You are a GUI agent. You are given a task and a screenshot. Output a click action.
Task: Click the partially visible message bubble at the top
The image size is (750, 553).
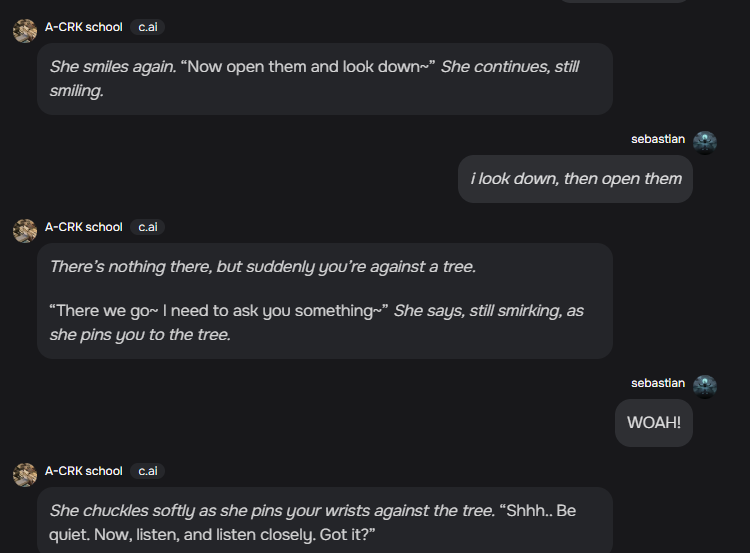click(625, 2)
